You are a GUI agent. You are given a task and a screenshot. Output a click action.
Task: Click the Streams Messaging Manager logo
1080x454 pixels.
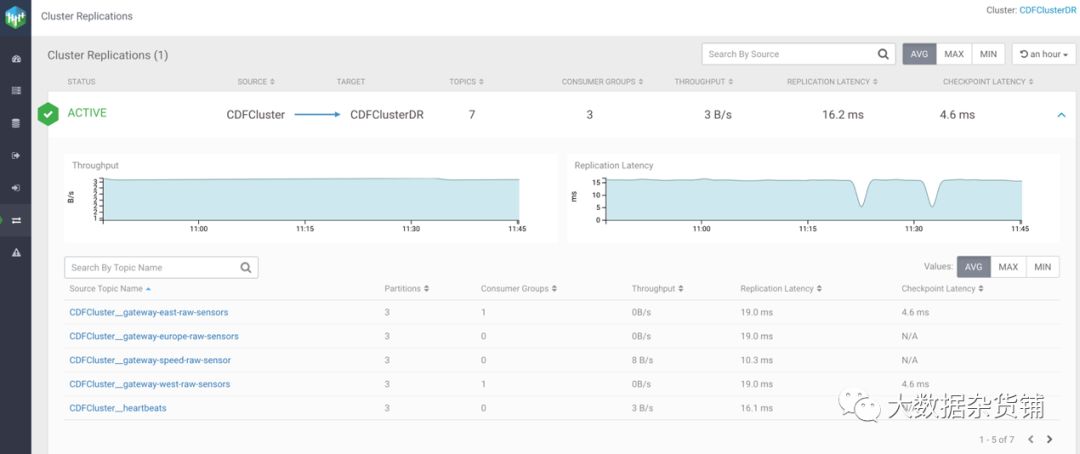click(x=16, y=17)
